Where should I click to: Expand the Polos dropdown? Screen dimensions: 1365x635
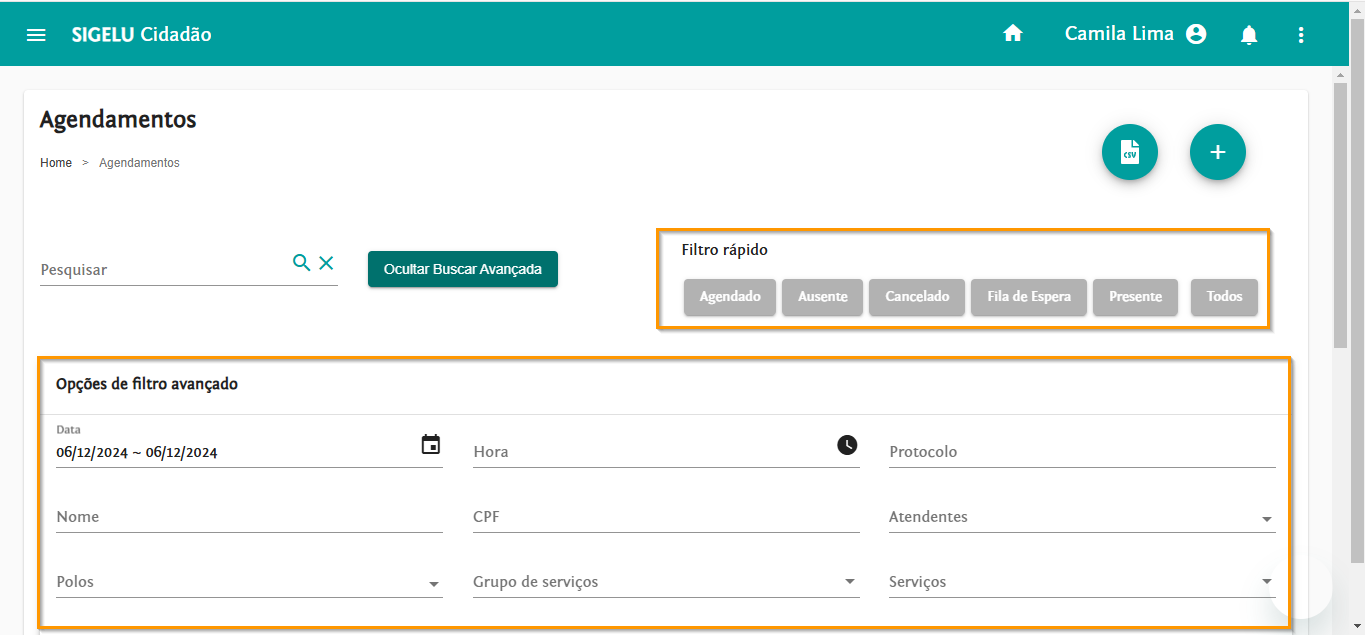433,584
